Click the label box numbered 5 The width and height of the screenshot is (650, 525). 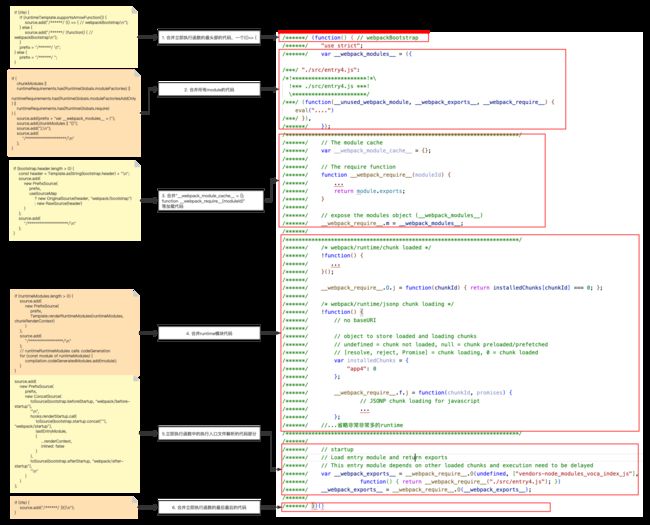pyautogui.click(x=209, y=434)
